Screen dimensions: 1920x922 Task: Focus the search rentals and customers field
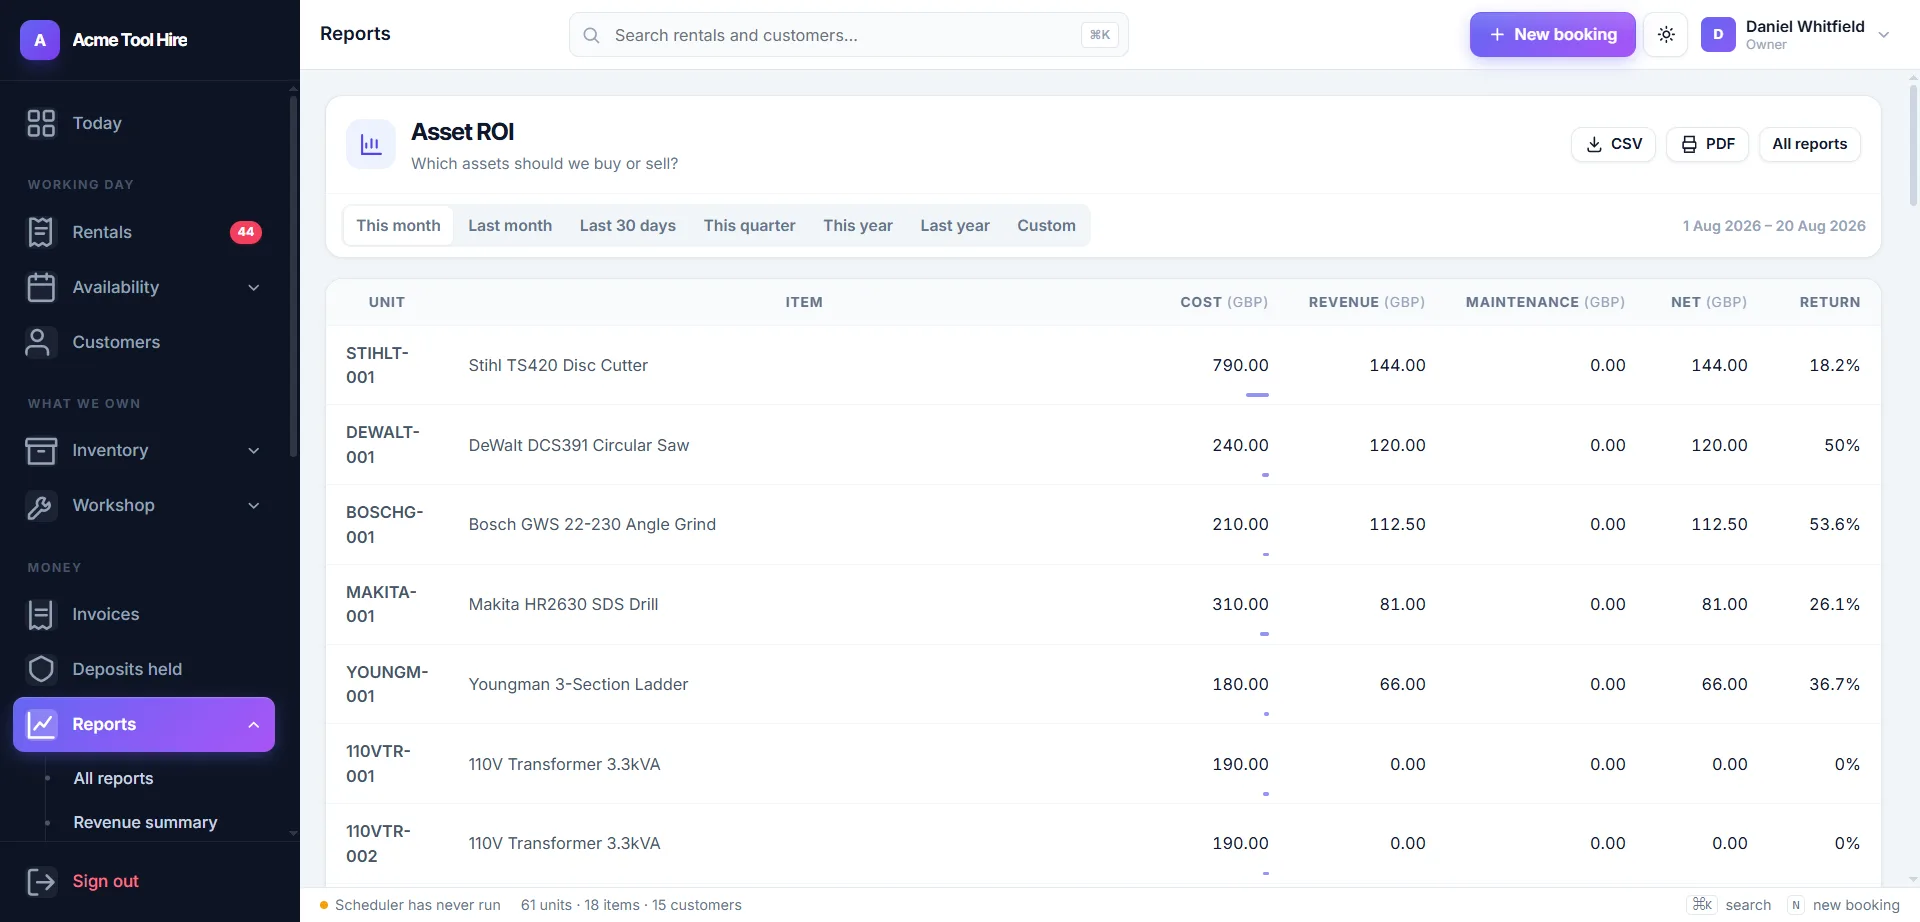click(x=848, y=35)
